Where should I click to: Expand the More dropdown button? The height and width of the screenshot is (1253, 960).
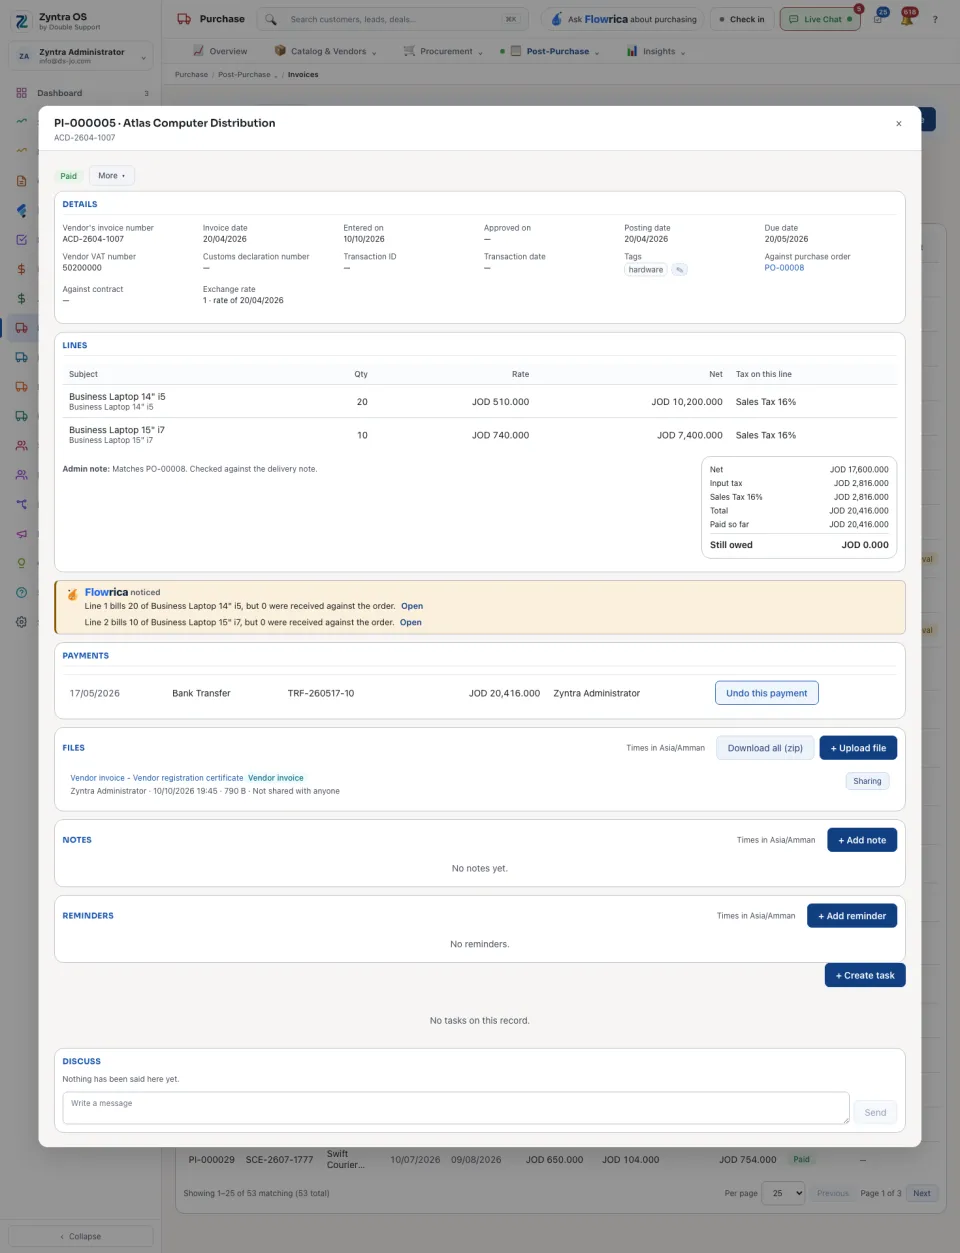(x=111, y=176)
